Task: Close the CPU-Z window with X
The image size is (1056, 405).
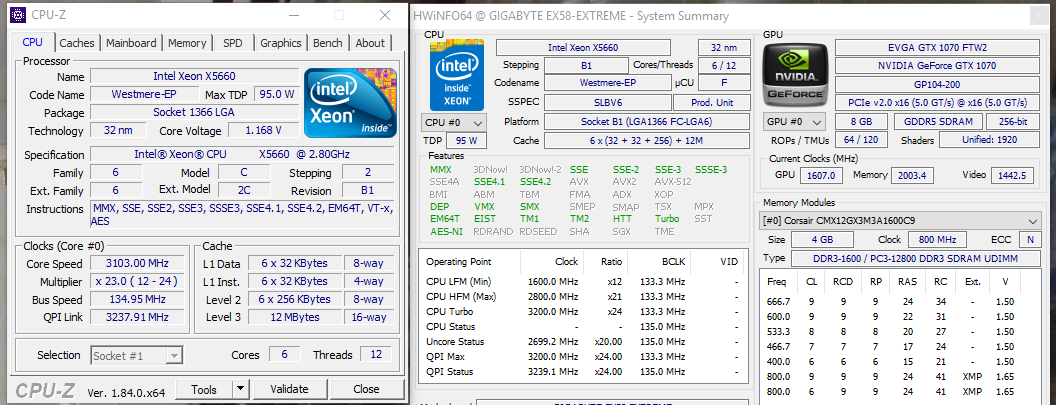Action: (385, 15)
